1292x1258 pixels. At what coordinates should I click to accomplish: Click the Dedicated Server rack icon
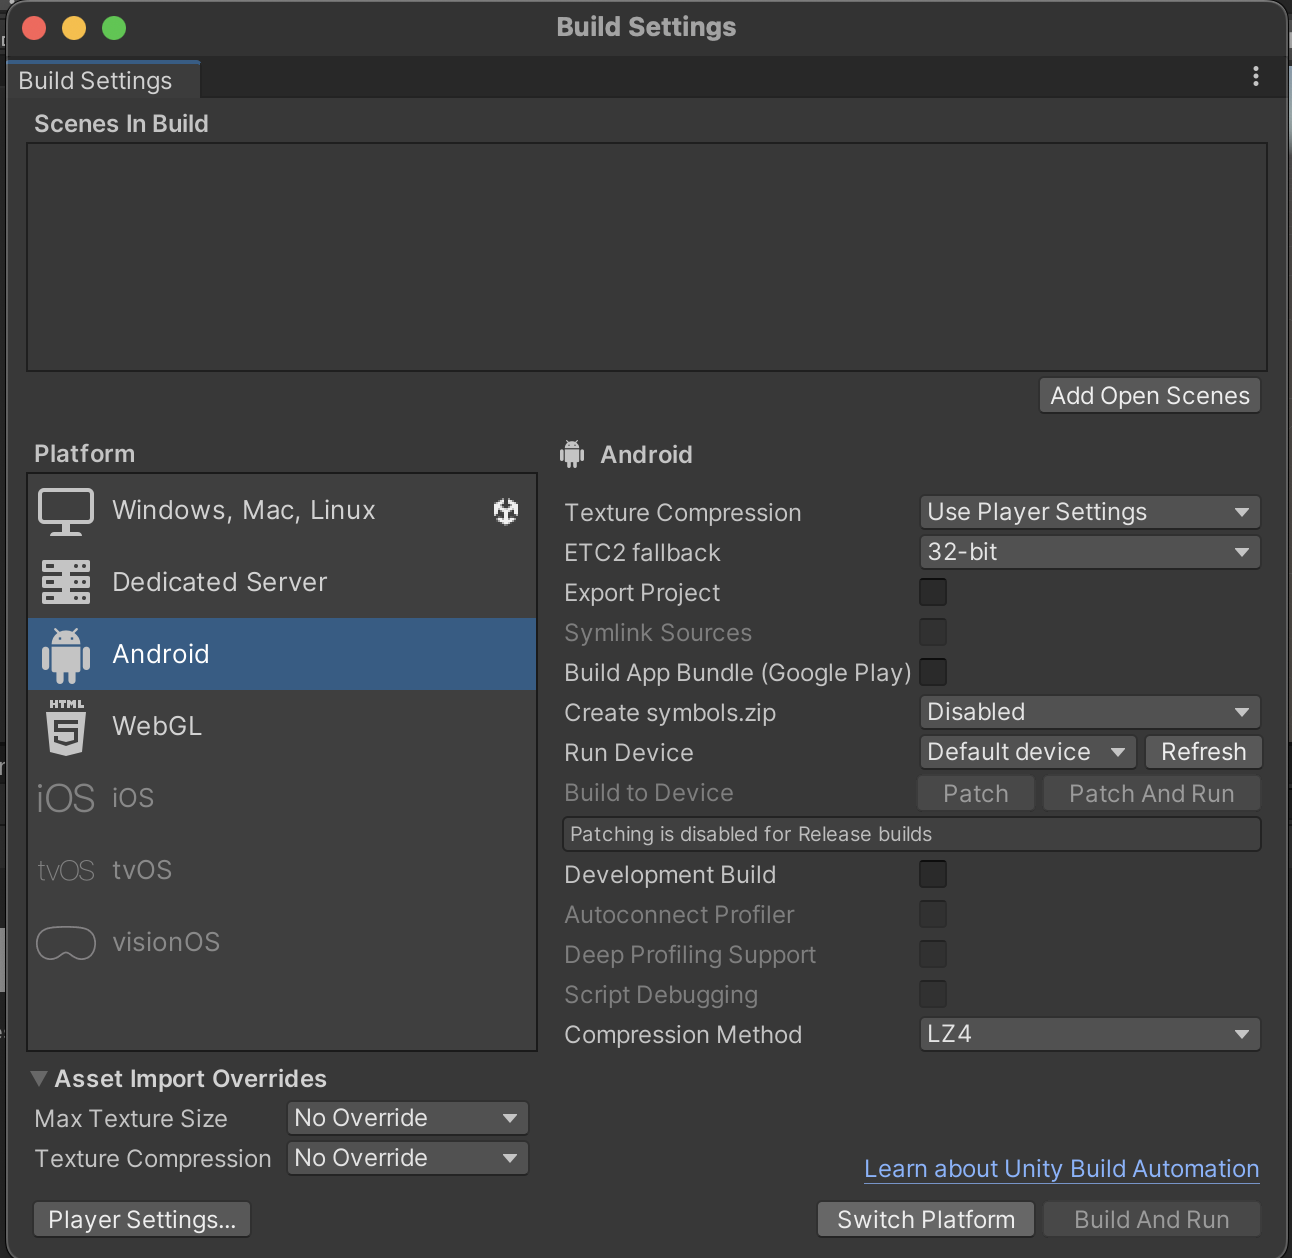click(x=66, y=582)
